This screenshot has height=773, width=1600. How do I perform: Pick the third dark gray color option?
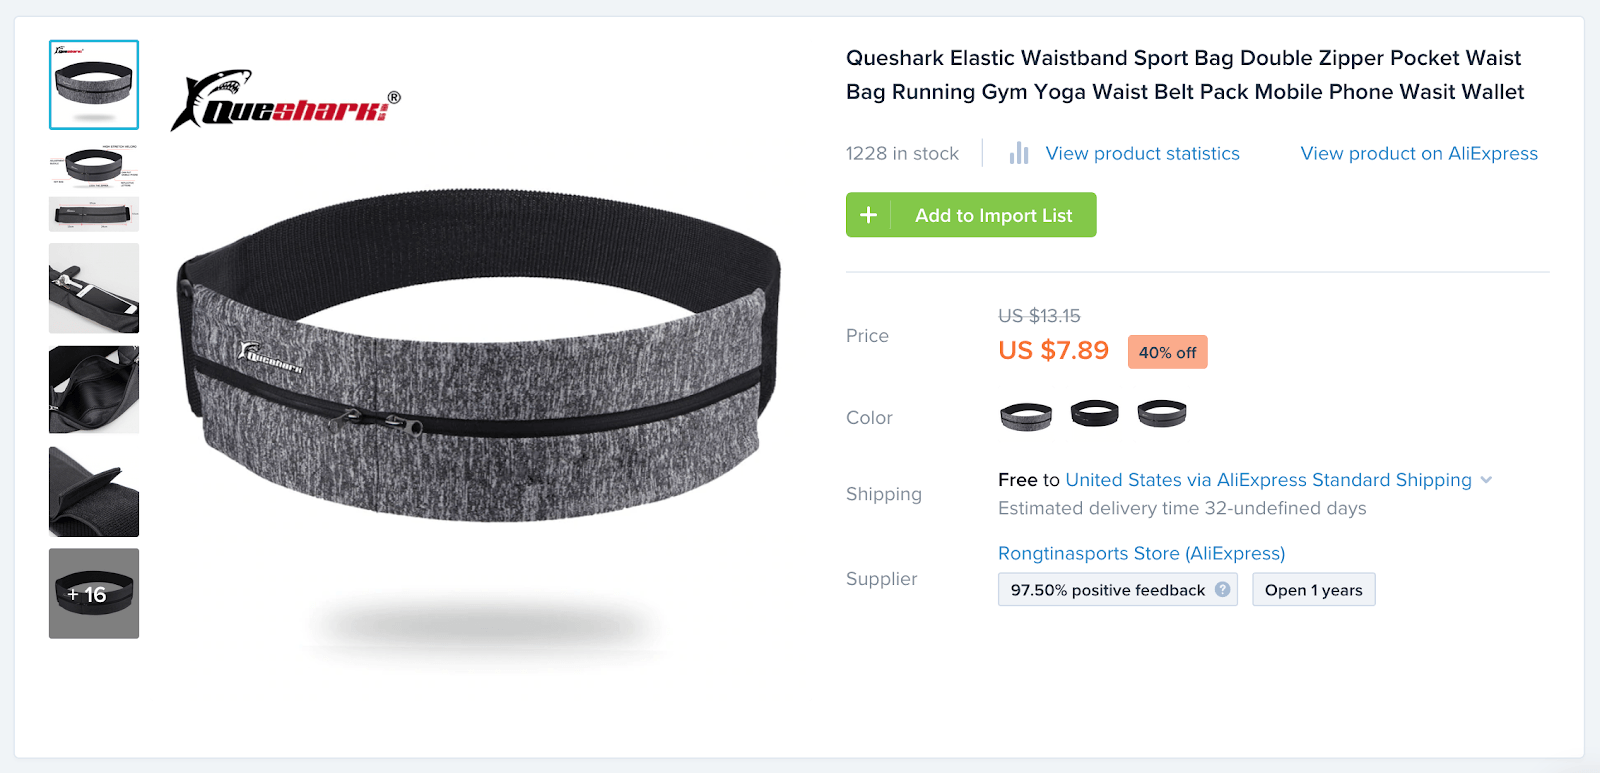pos(1162,413)
